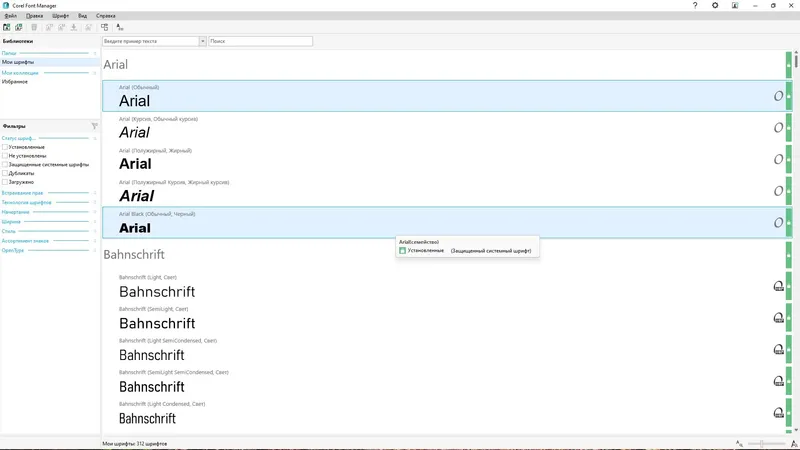This screenshot has width=800, height=450.
Task: Click the large A increase preview size icon
Action: point(793,444)
